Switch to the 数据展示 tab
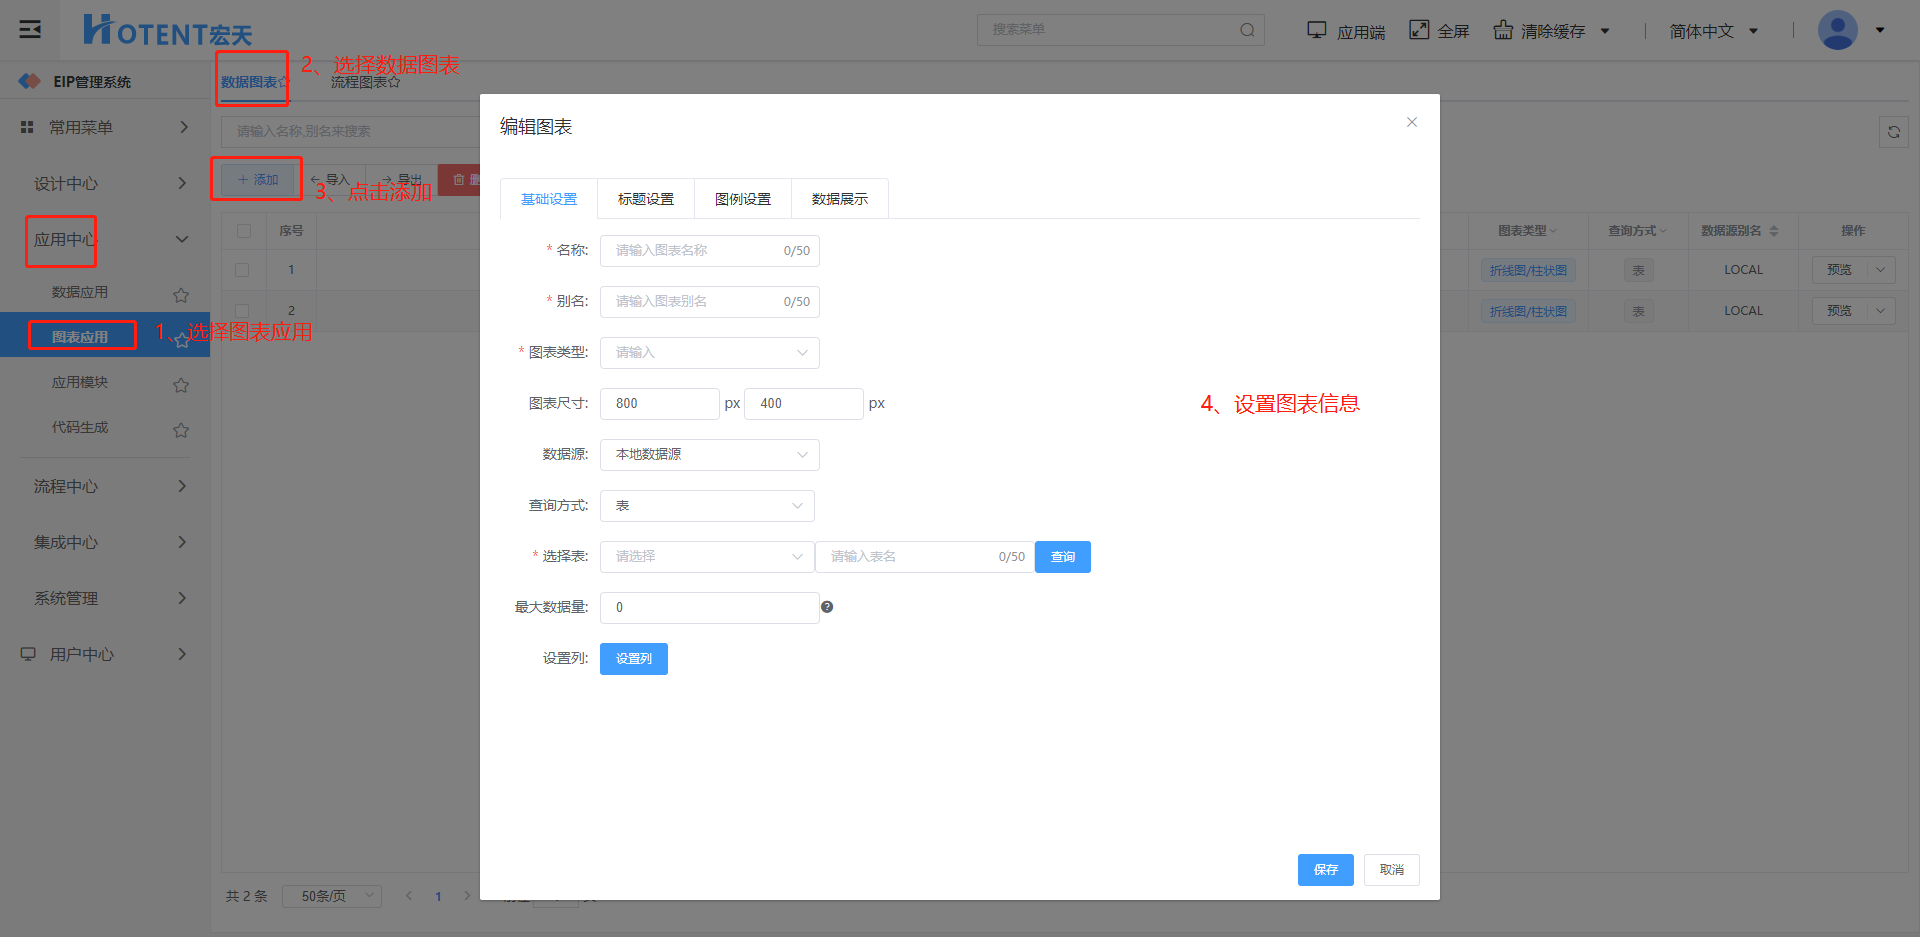The width and height of the screenshot is (1920, 937). 839,199
